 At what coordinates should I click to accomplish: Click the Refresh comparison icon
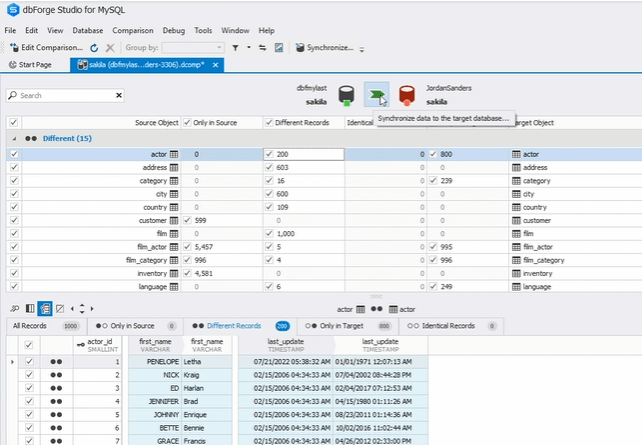point(94,48)
